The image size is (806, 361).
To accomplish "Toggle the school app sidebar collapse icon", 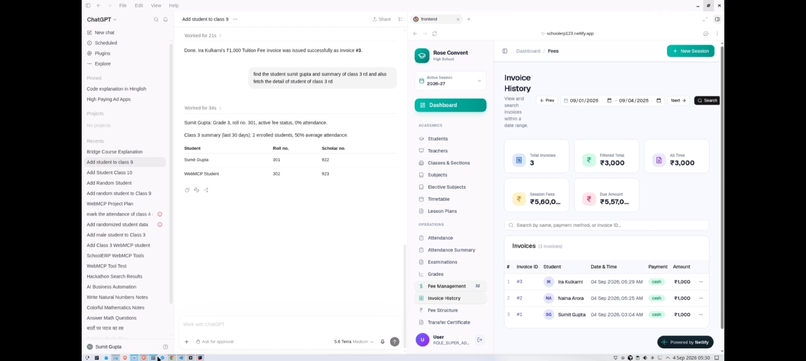I will (505, 51).
